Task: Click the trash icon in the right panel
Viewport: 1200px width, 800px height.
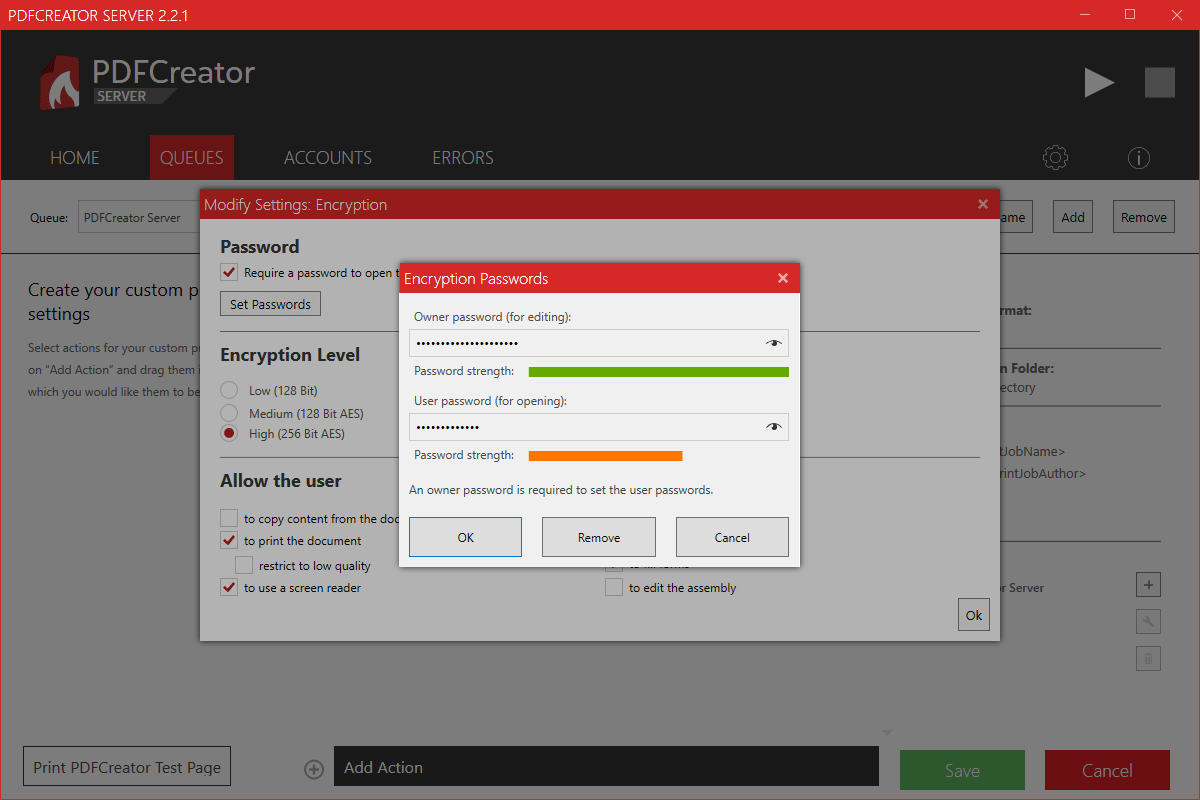Action: (x=1149, y=658)
